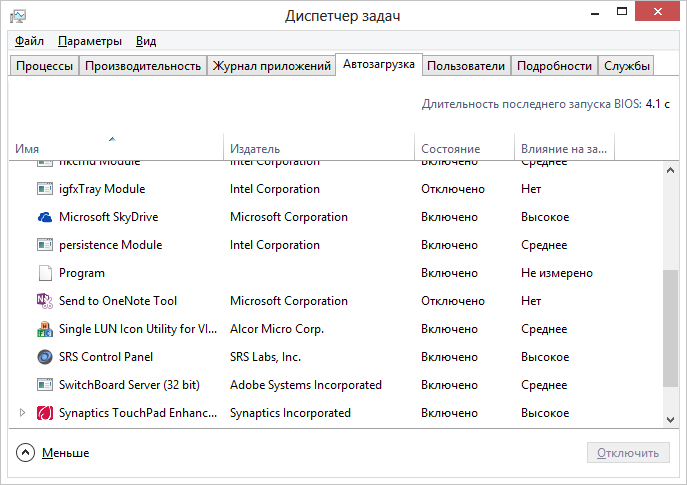Select the igfxTray Module row name
This screenshot has height=485, width=687.
pos(102,189)
